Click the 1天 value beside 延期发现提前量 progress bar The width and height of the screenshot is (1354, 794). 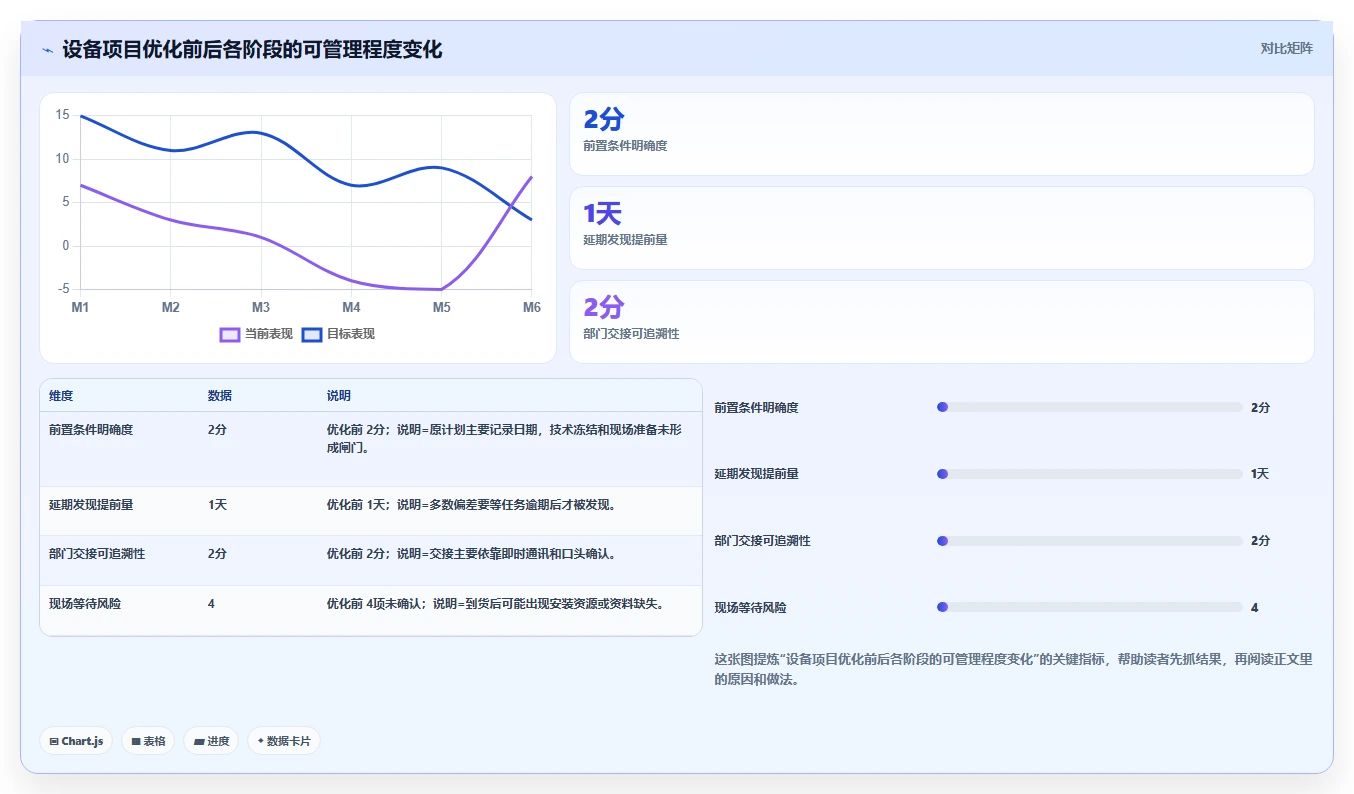[x=1260, y=474]
